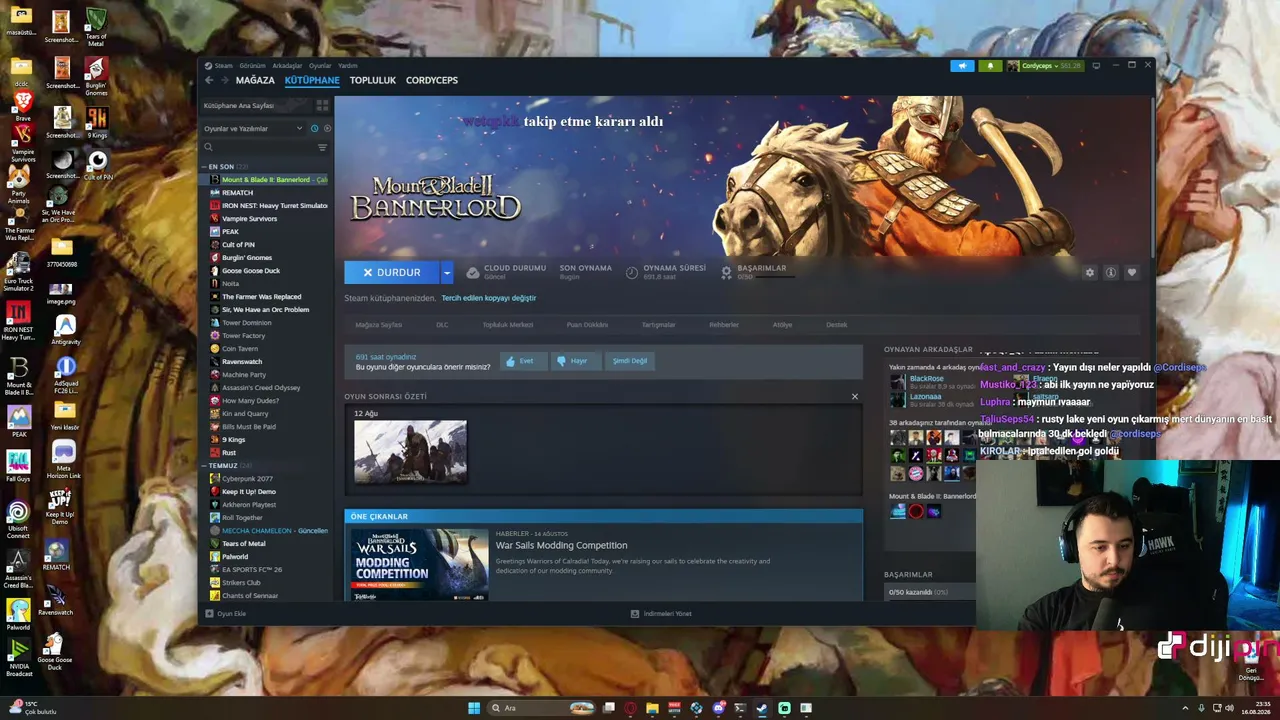Screen dimensions: 1280x720
Task: Go back with the Steam back arrow
Action: (209, 80)
